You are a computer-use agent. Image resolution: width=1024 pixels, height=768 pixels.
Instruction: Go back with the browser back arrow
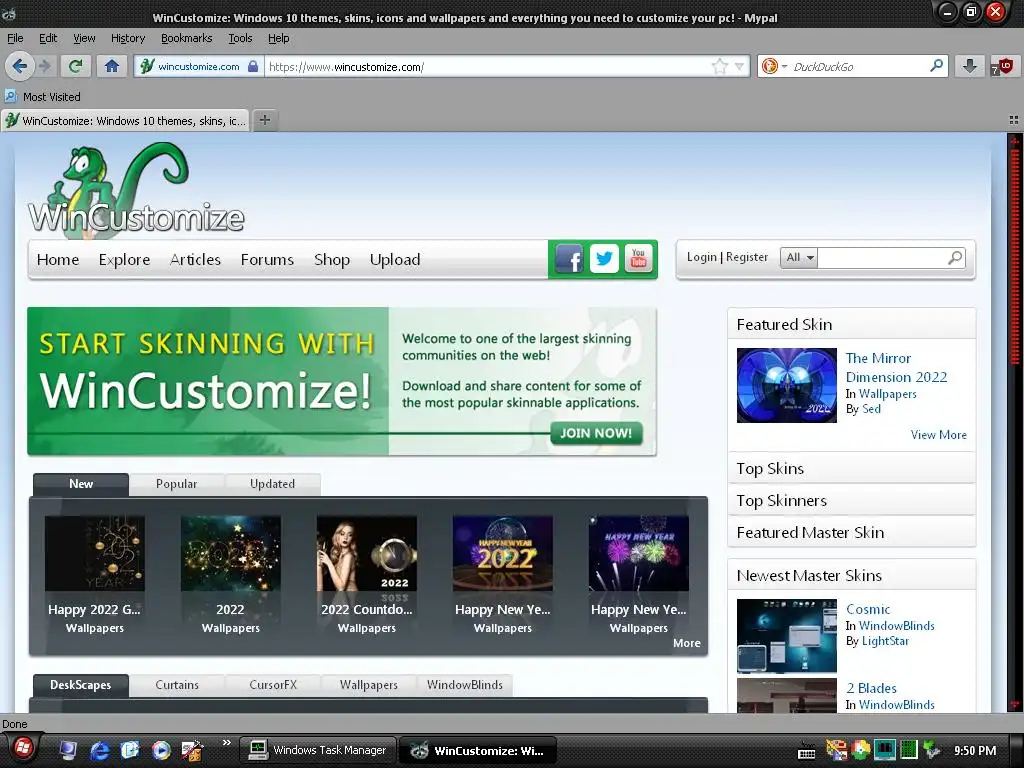(20, 66)
